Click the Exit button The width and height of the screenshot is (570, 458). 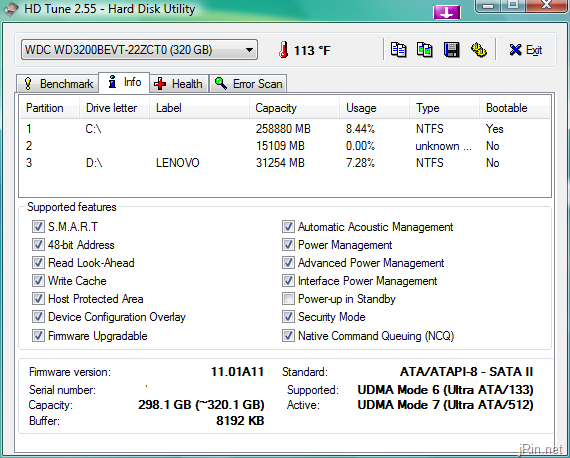tap(526, 50)
